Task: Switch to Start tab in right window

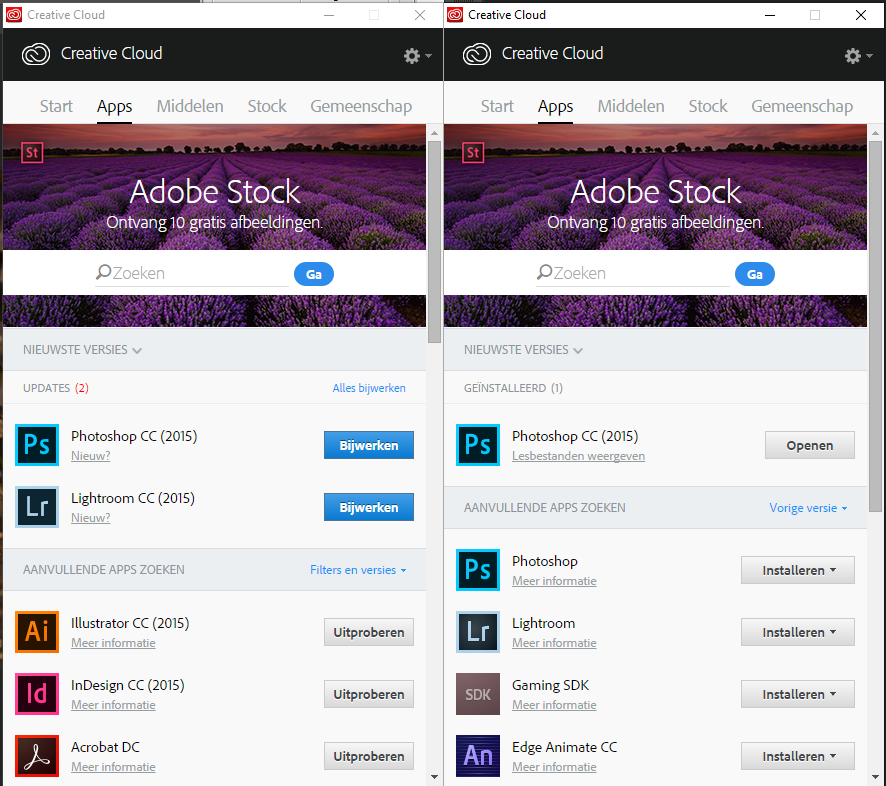Action: tap(497, 106)
